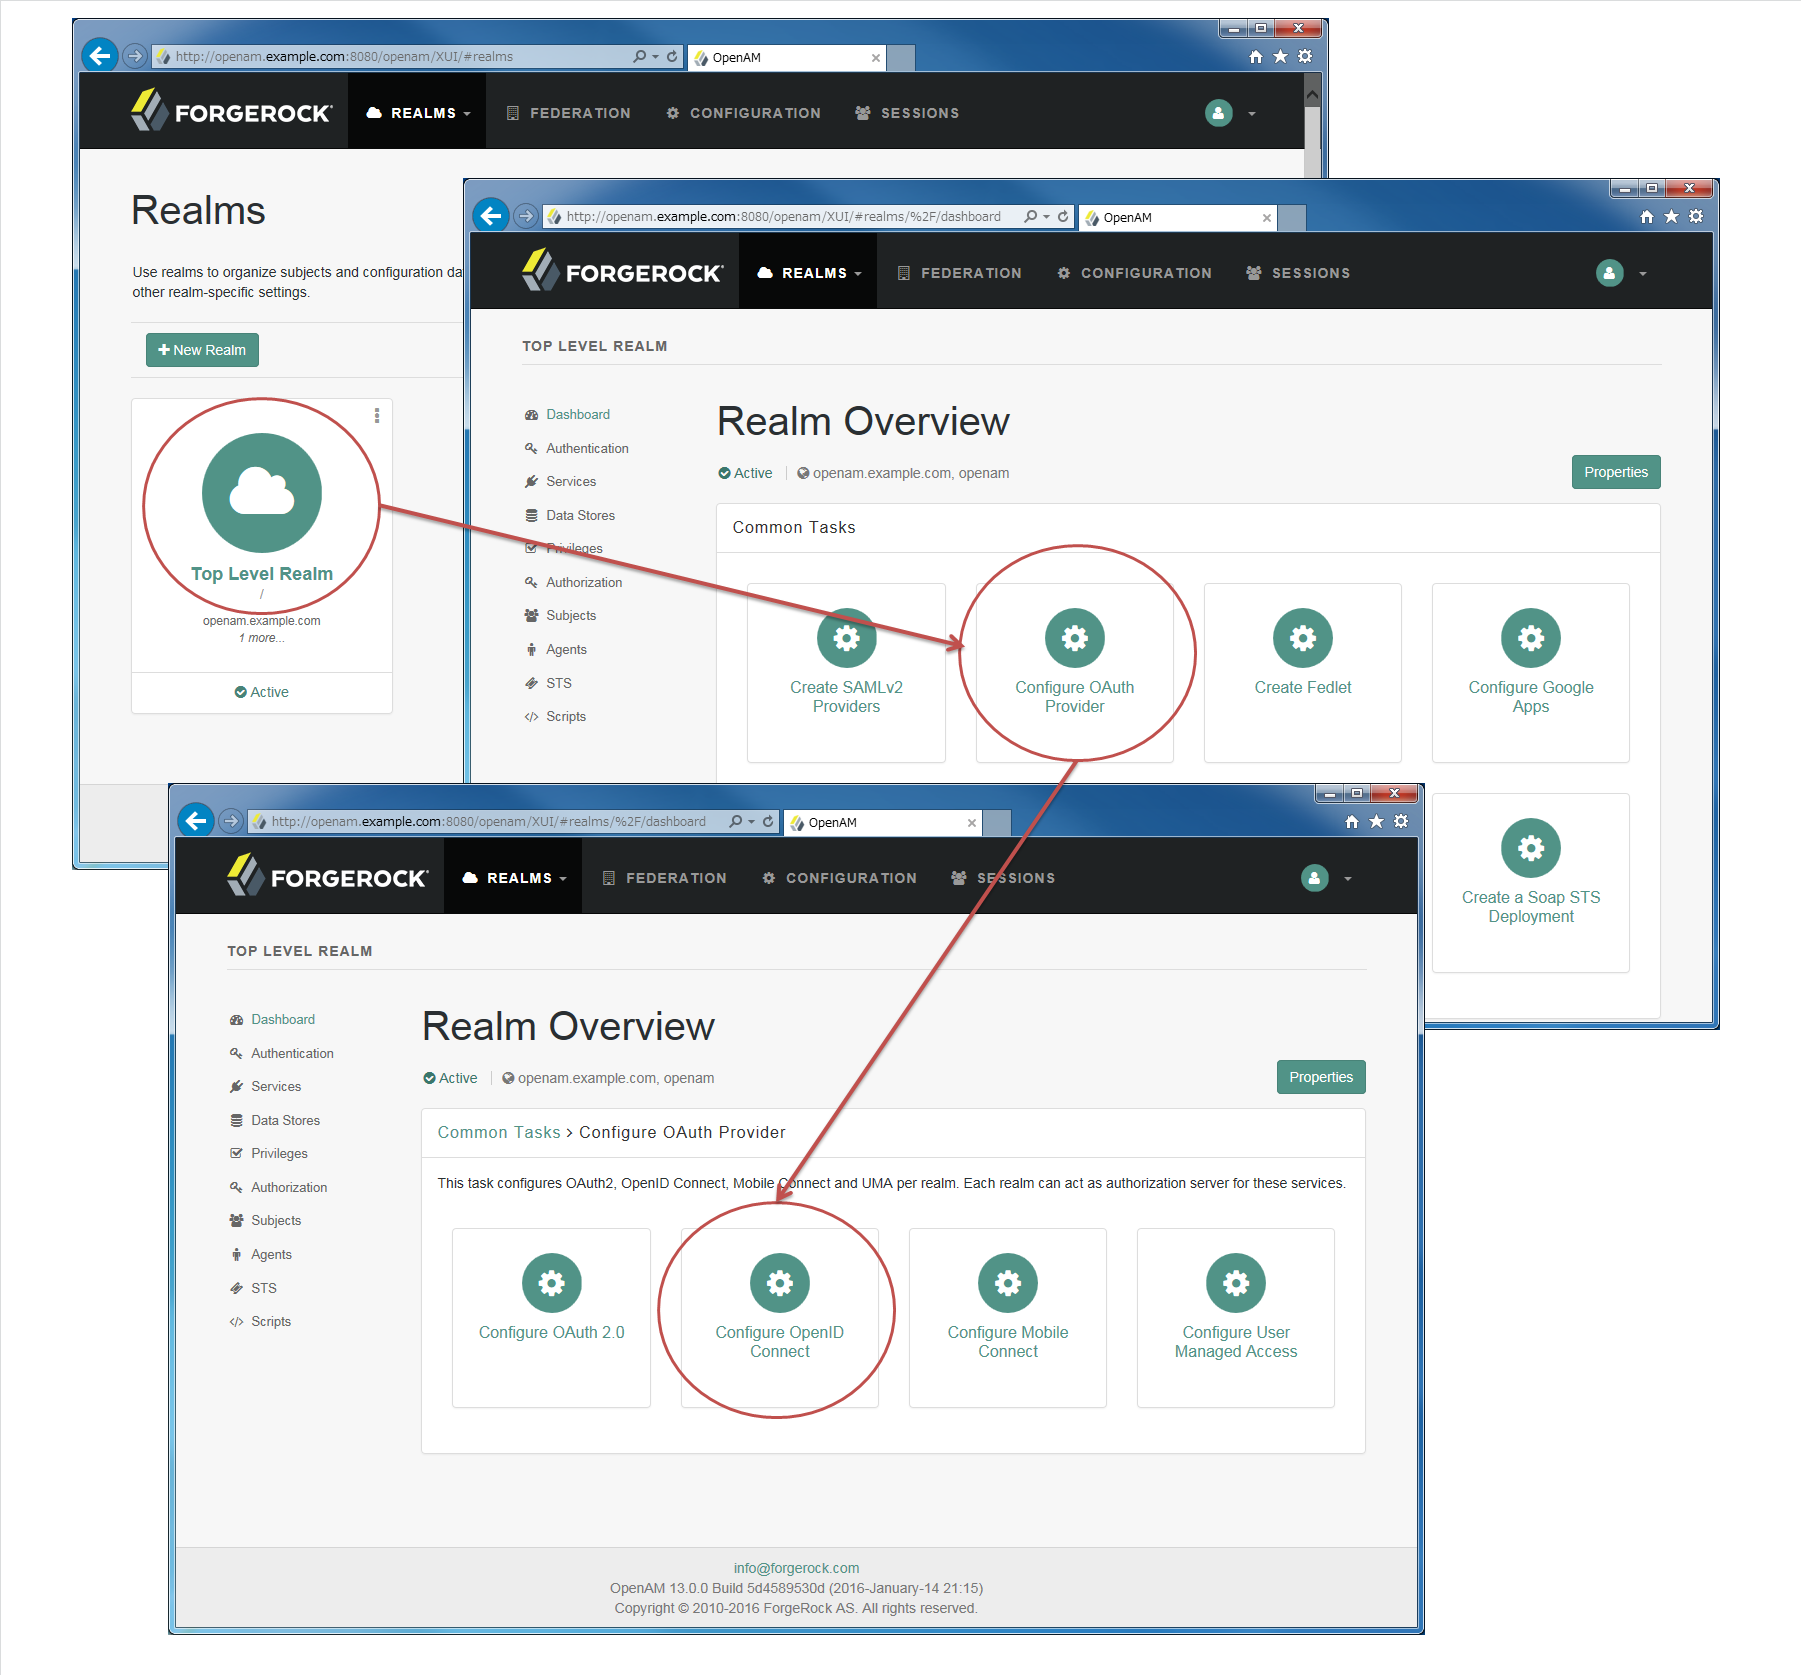Screen dimensions: 1801x1675
Task: Click the search magnifier in the front address bar
Action: [x=736, y=821]
